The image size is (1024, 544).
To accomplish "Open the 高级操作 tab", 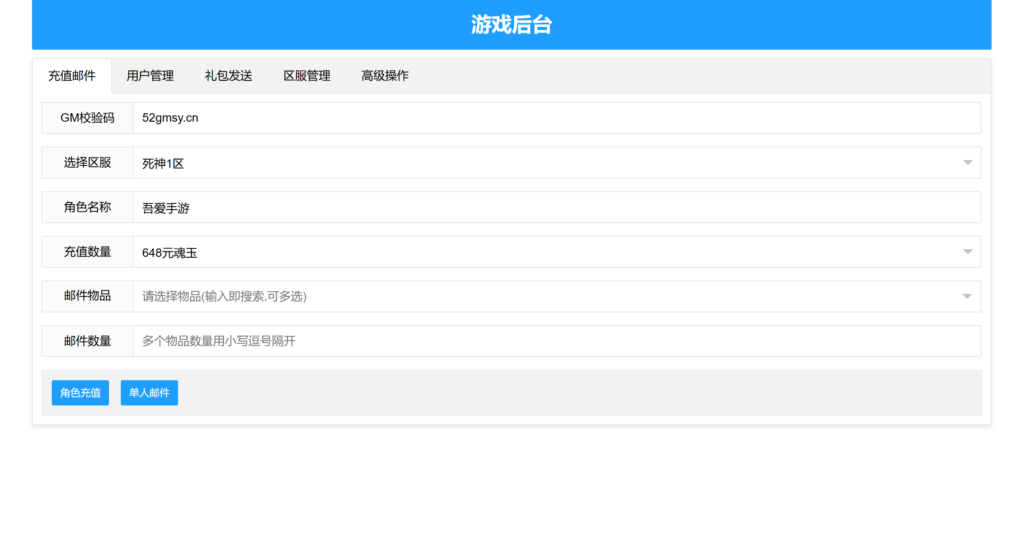I will coord(384,76).
